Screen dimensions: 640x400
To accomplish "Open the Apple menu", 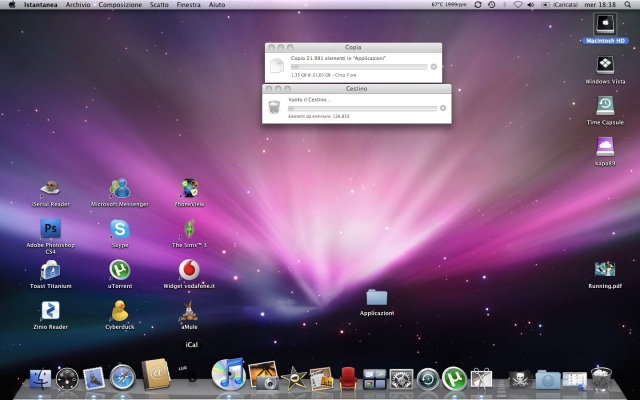I will 11,4.
